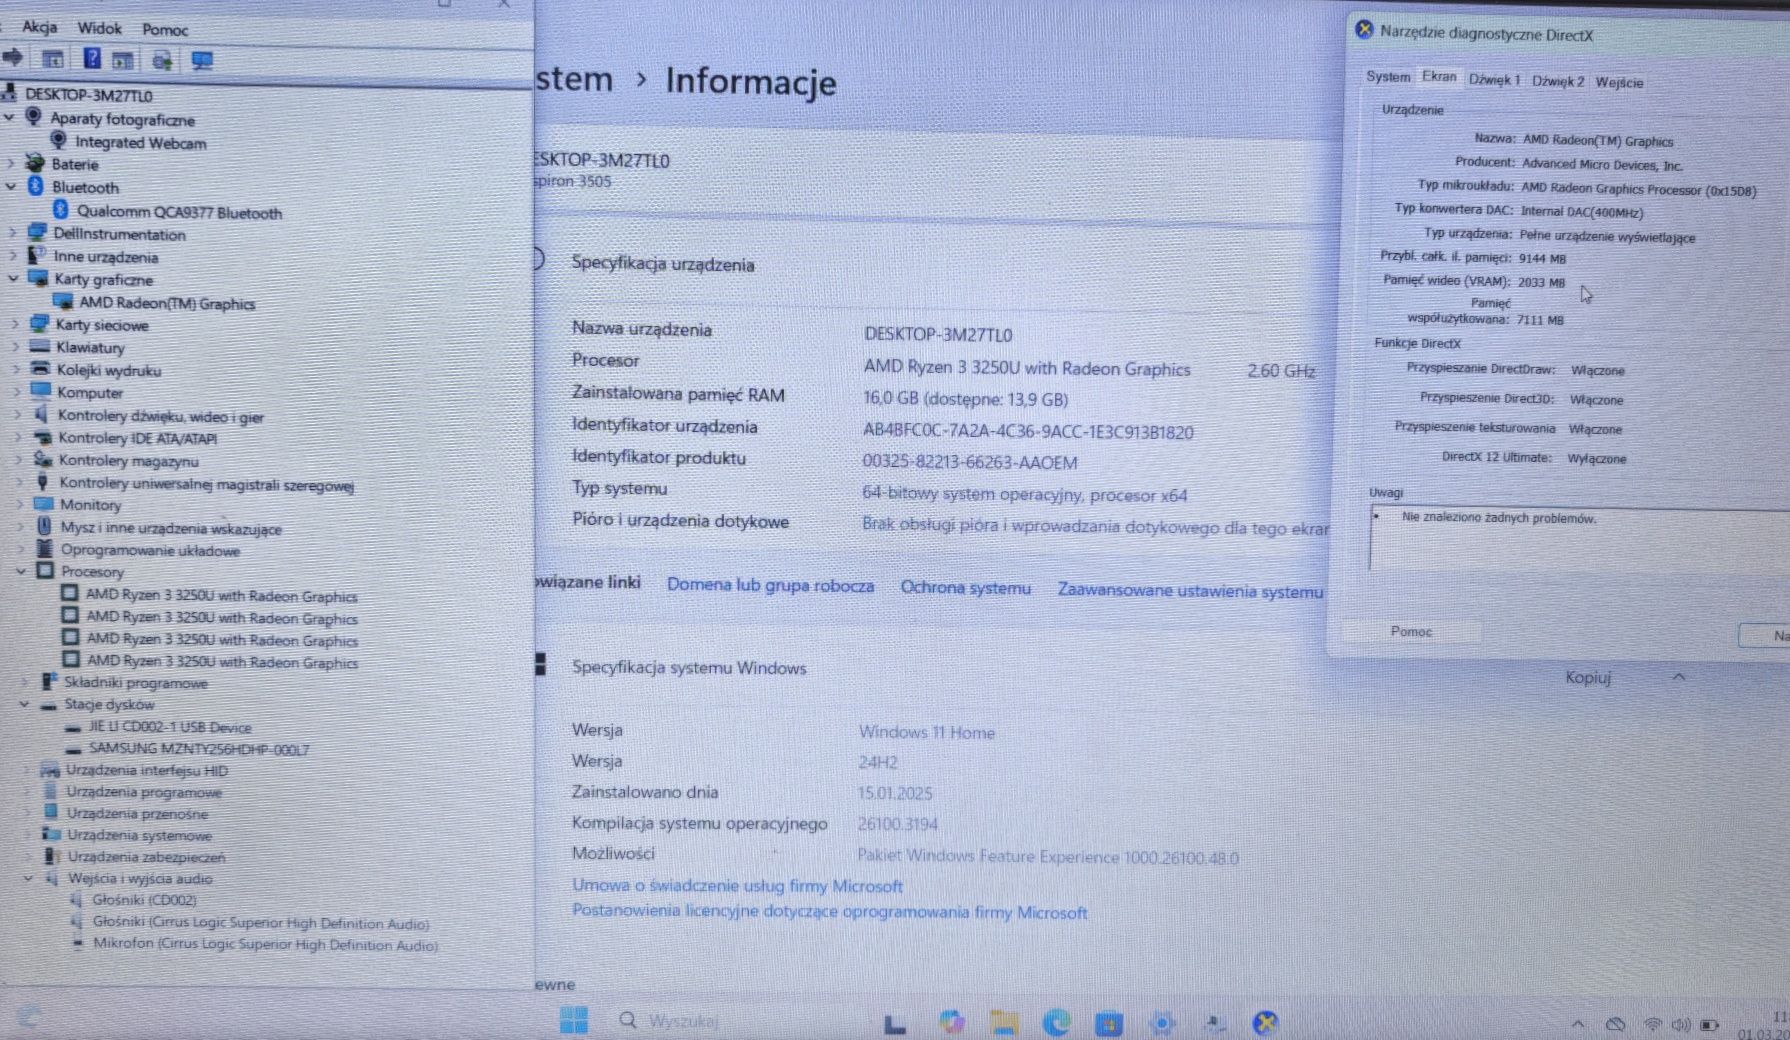Select the Ekran tab in DirectX tool

coord(1439,76)
